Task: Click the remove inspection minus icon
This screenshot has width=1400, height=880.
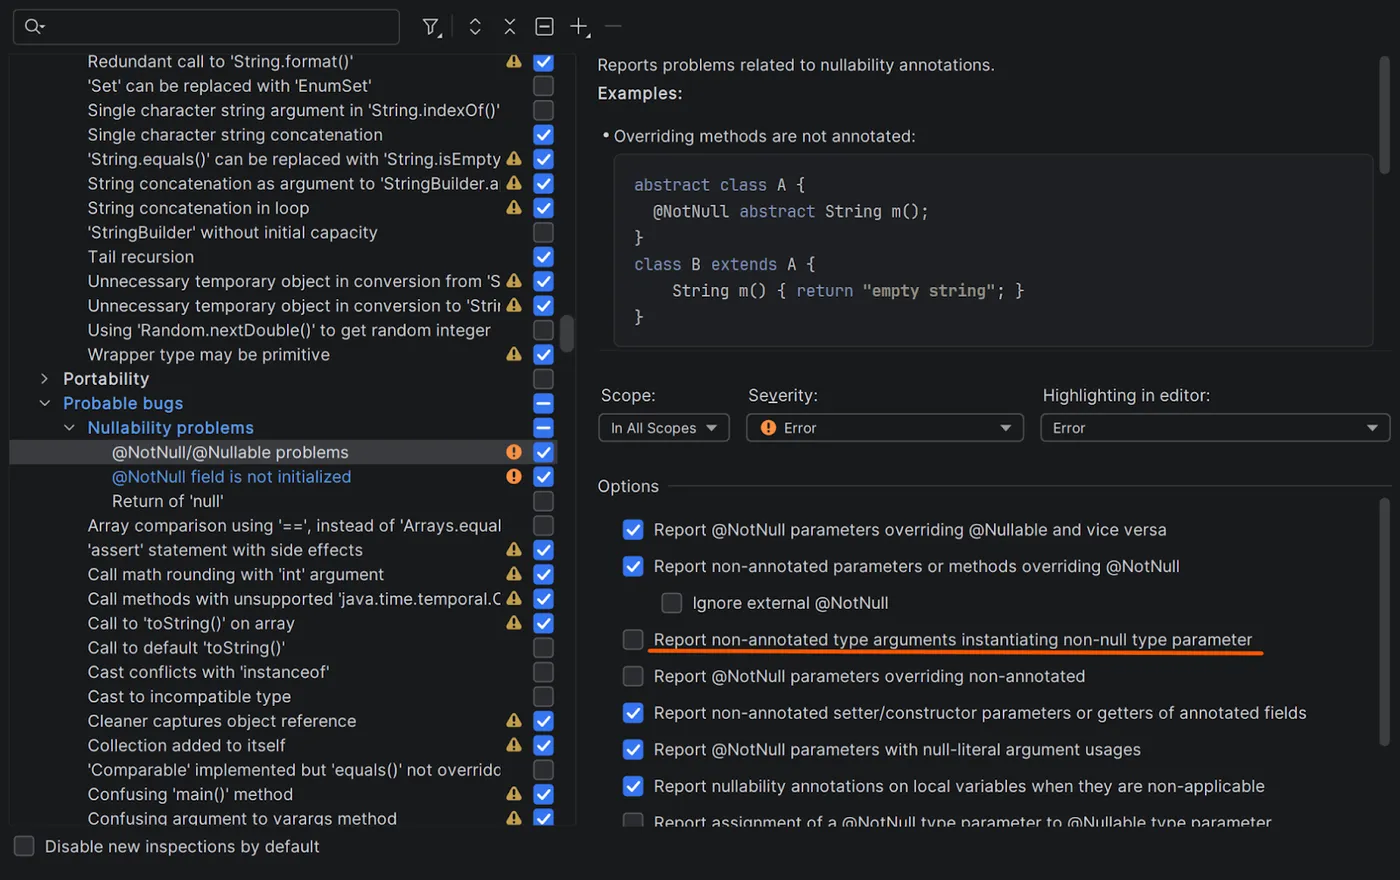Action: (x=613, y=27)
